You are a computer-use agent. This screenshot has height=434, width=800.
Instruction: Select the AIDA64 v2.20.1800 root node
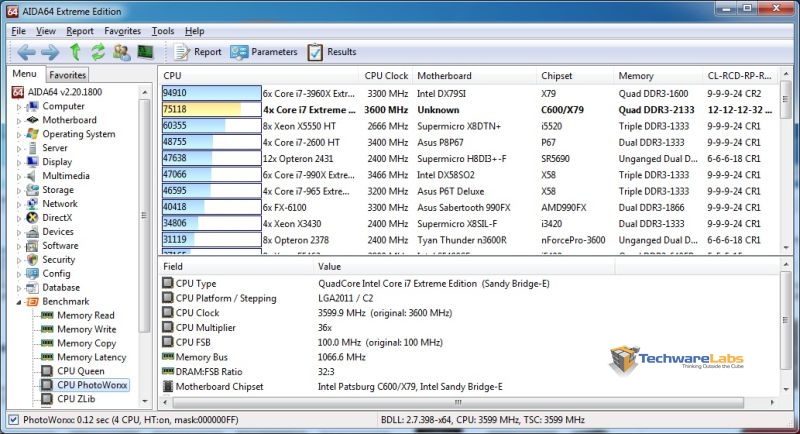pos(57,92)
